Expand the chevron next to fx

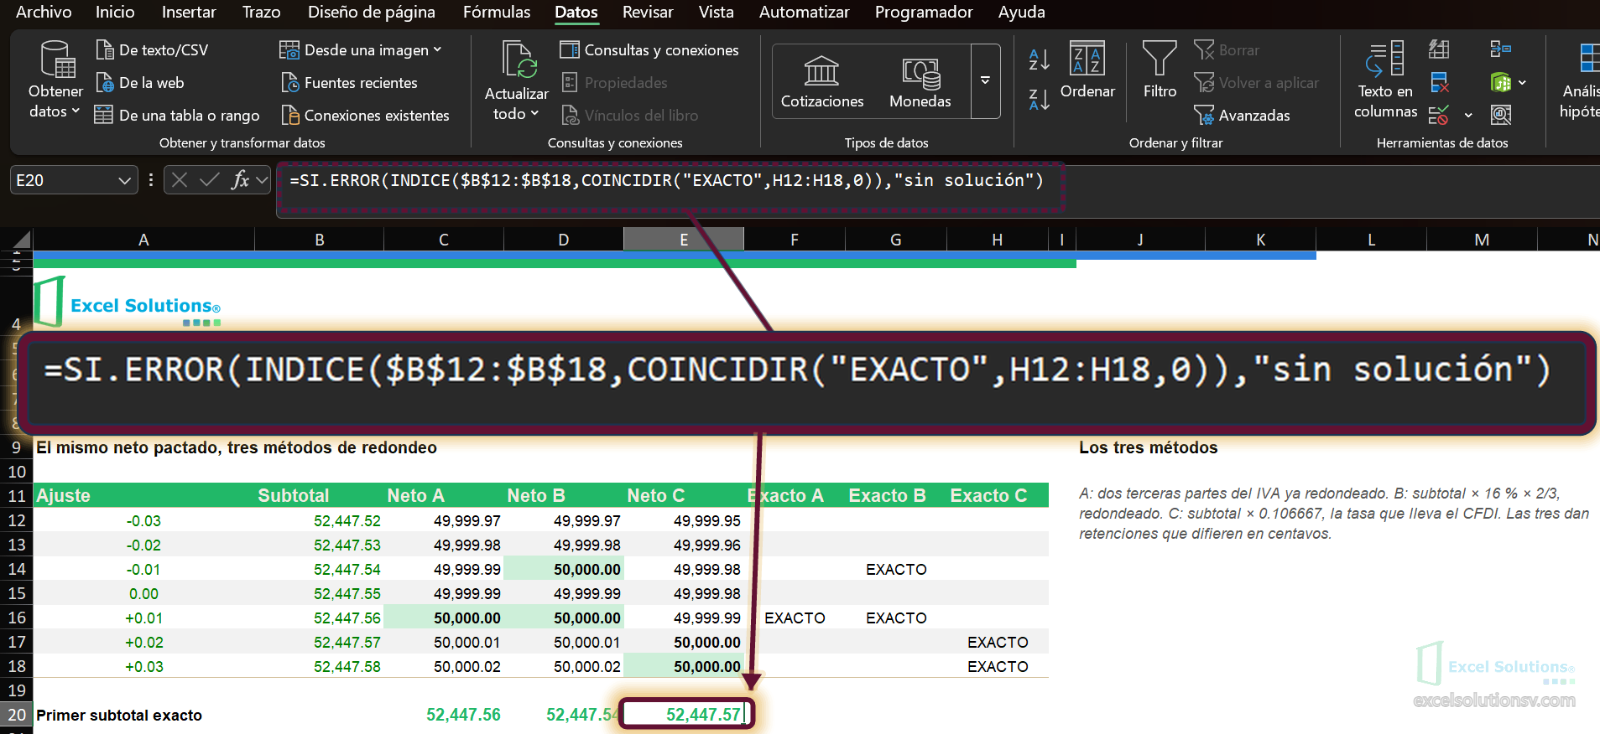tap(262, 180)
